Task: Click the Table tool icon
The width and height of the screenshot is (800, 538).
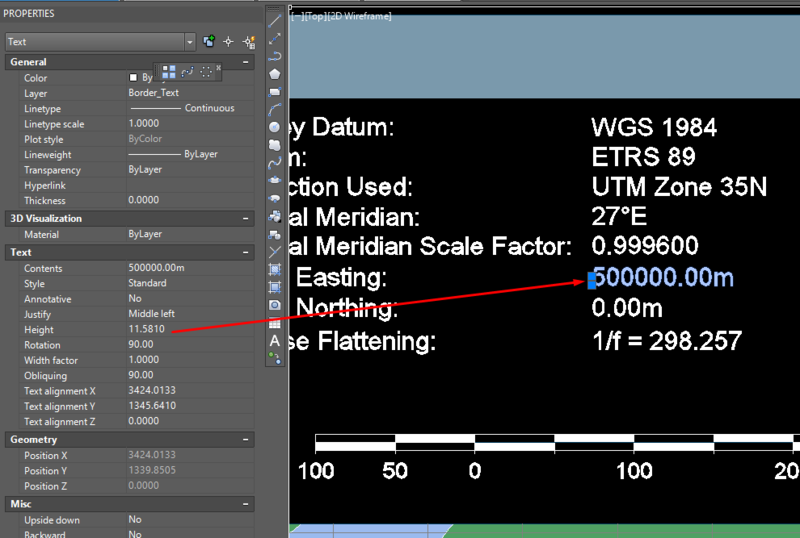Action: pos(275,323)
